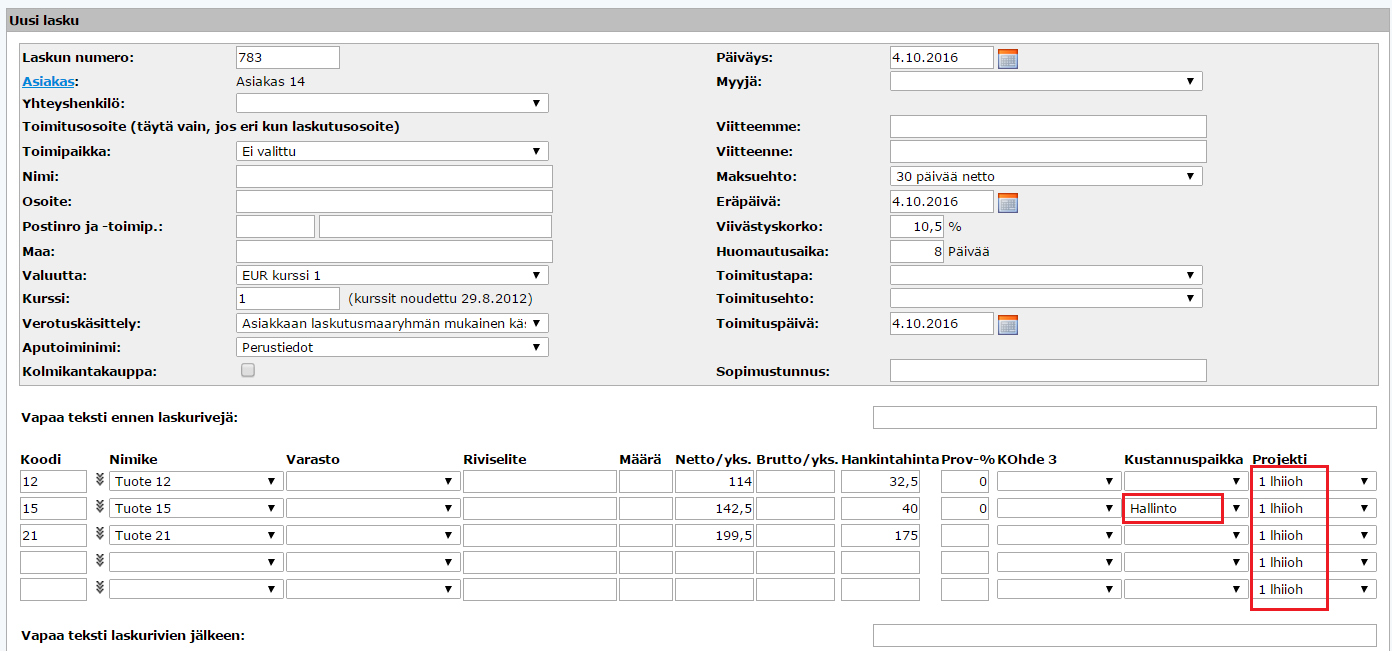Click Koodi field containing 12
The height and width of the screenshot is (651, 1392).
pyautogui.click(x=53, y=481)
